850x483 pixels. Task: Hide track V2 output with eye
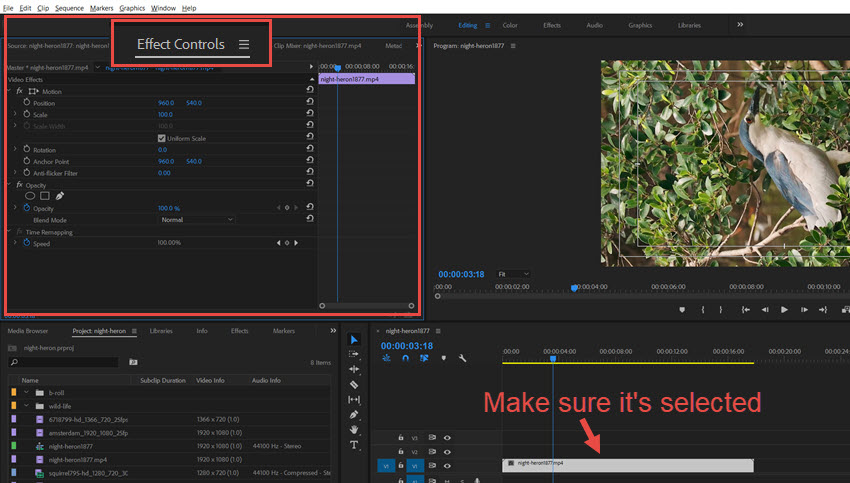point(447,452)
